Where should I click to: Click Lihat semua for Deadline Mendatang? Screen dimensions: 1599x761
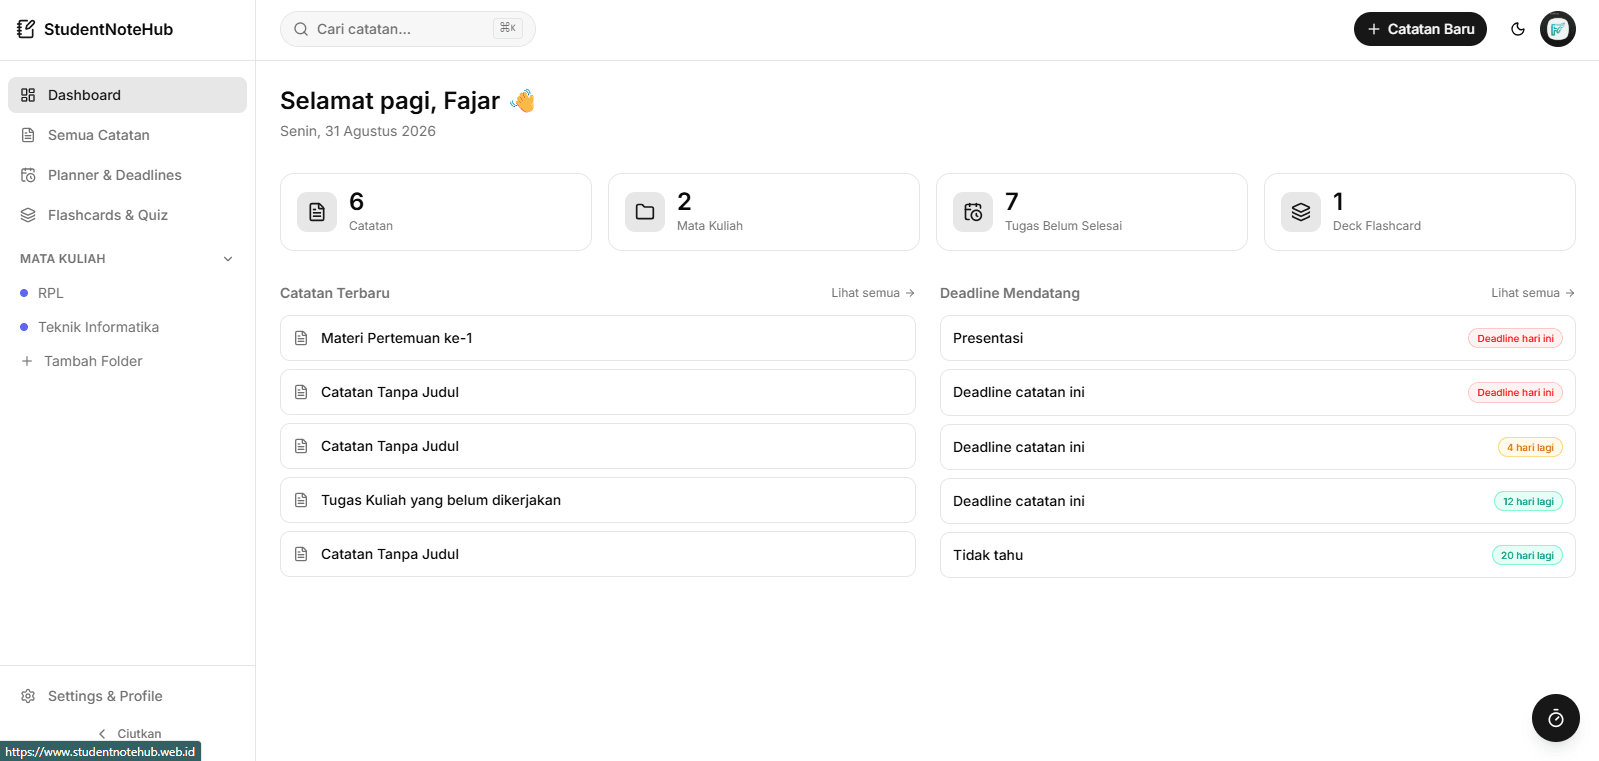click(1533, 293)
